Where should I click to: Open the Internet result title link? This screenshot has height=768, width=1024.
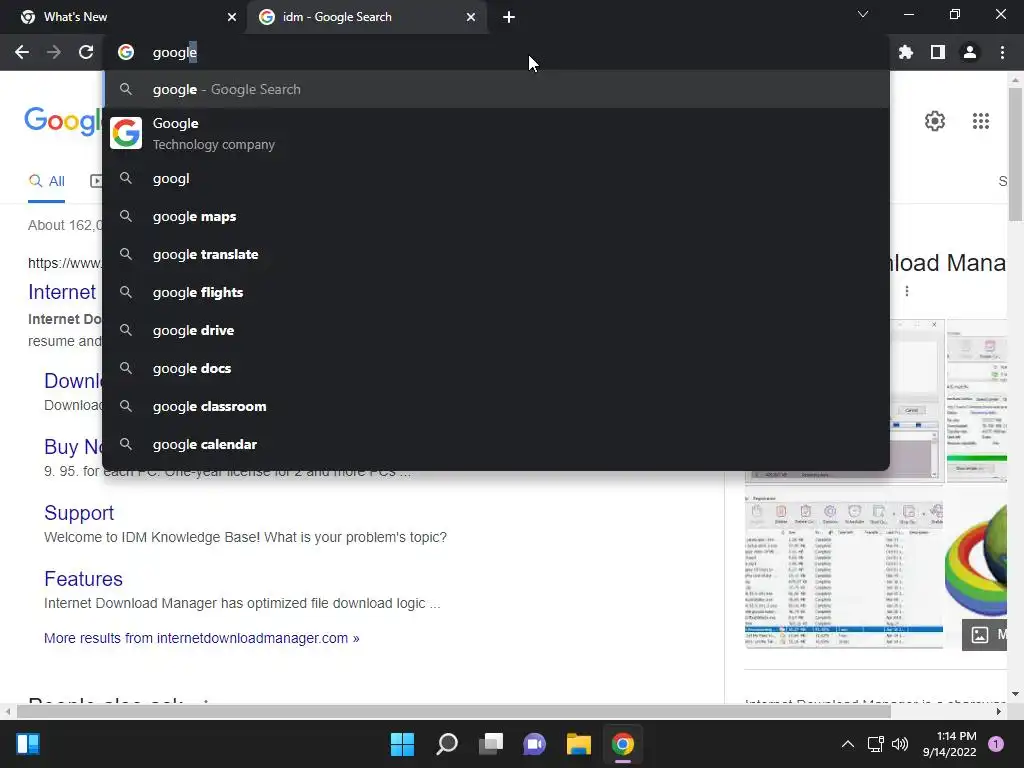[x=62, y=292]
